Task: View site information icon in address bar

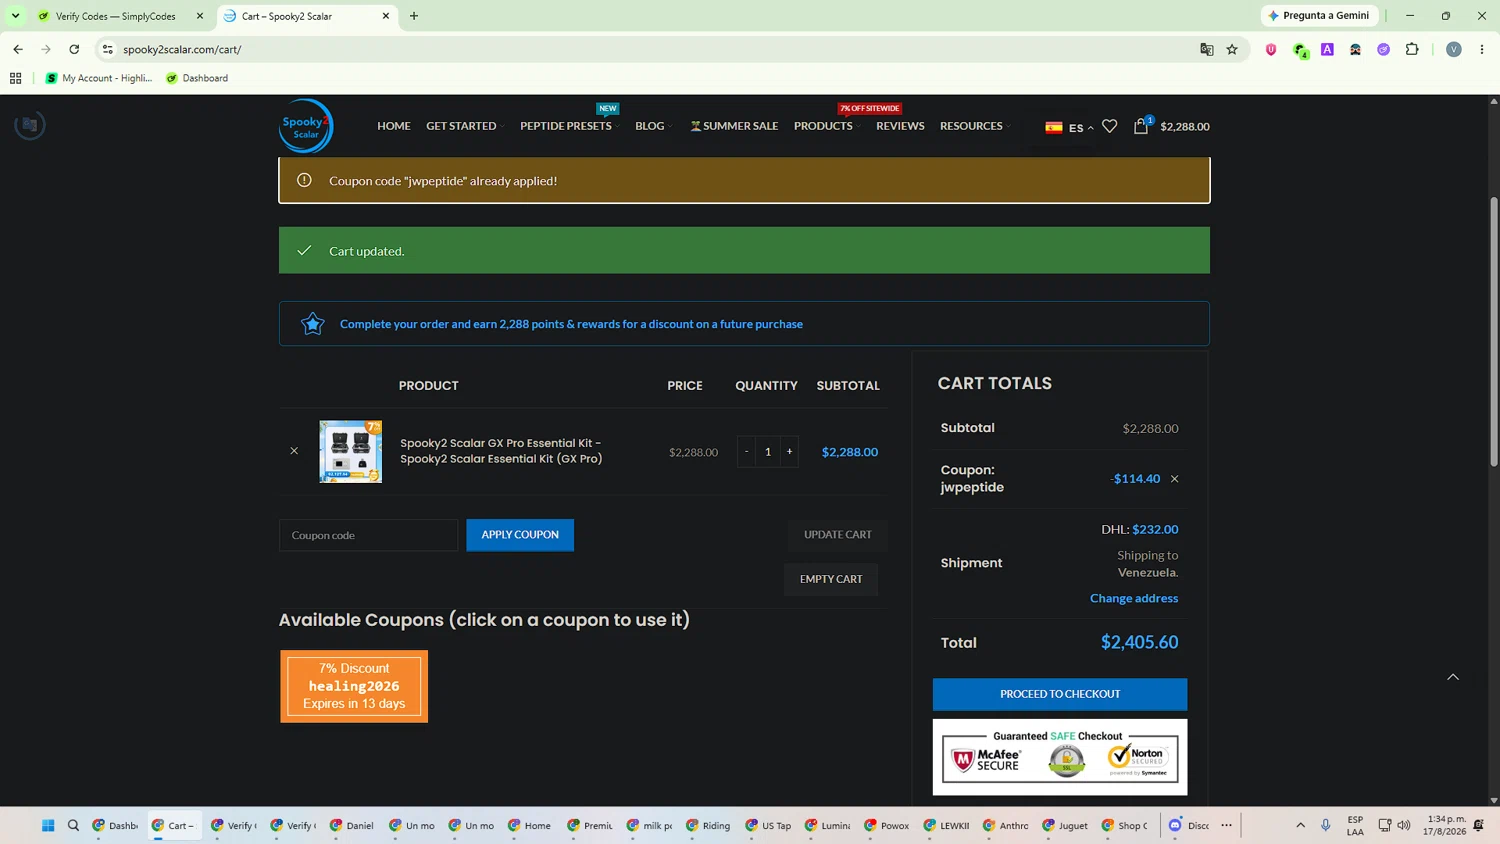Action: click(108, 49)
